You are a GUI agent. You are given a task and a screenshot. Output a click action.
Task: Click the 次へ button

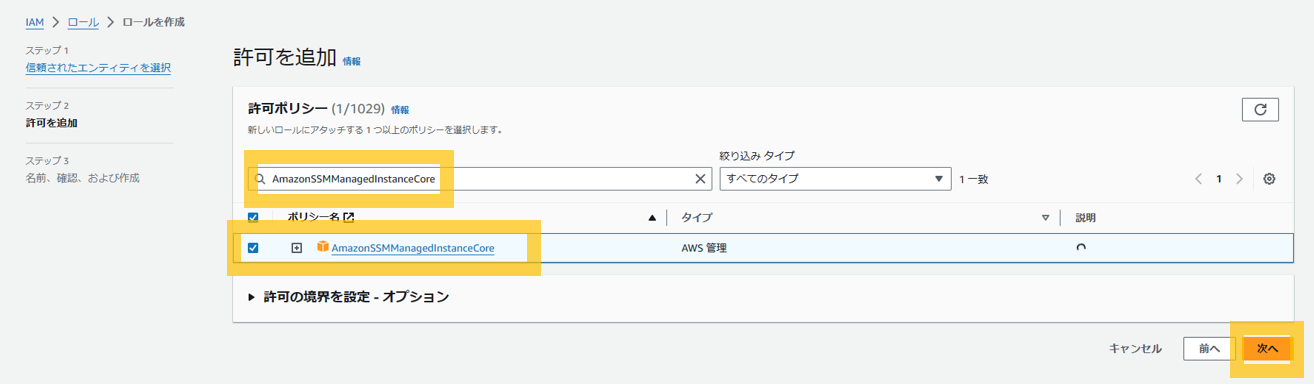click(x=1267, y=348)
